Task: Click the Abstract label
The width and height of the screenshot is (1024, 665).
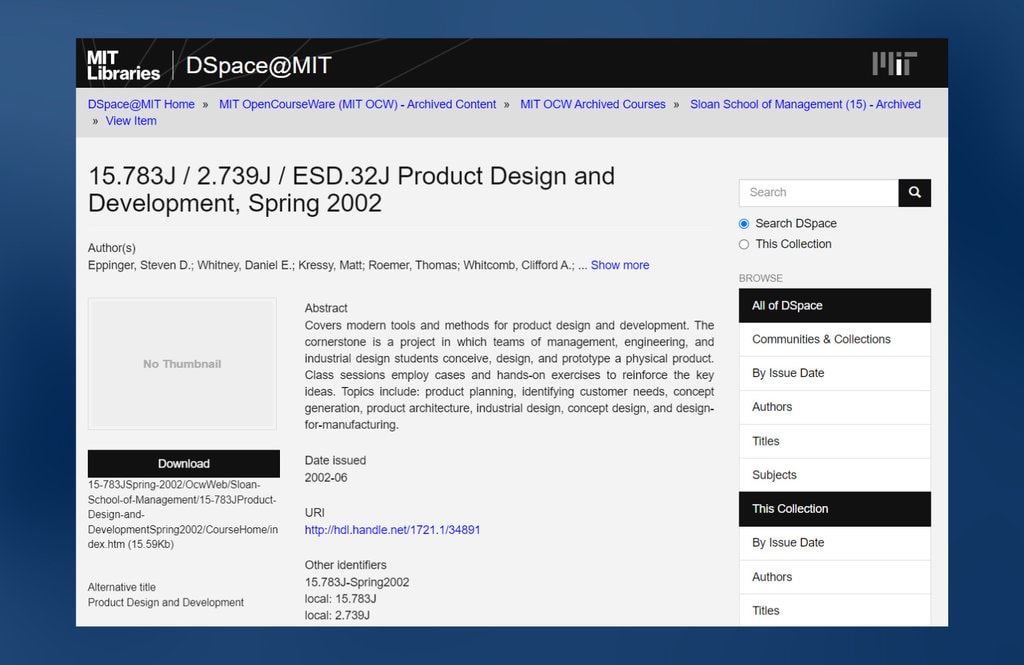Action: [326, 308]
